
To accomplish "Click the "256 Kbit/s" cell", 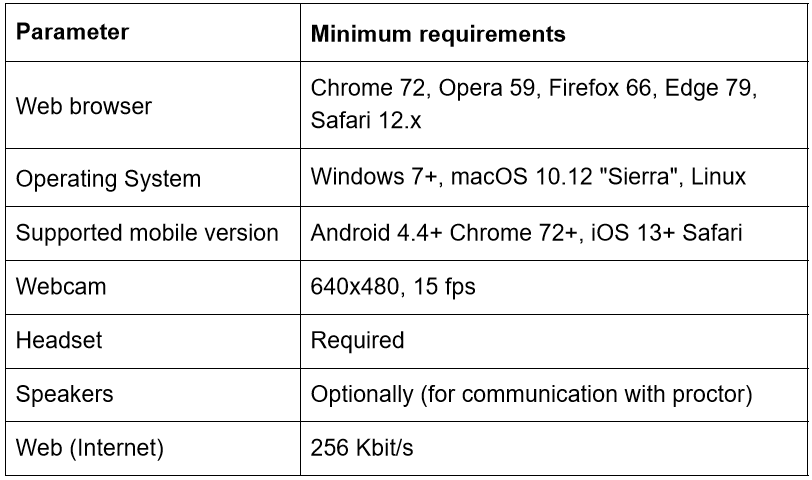I will click(362, 448).
